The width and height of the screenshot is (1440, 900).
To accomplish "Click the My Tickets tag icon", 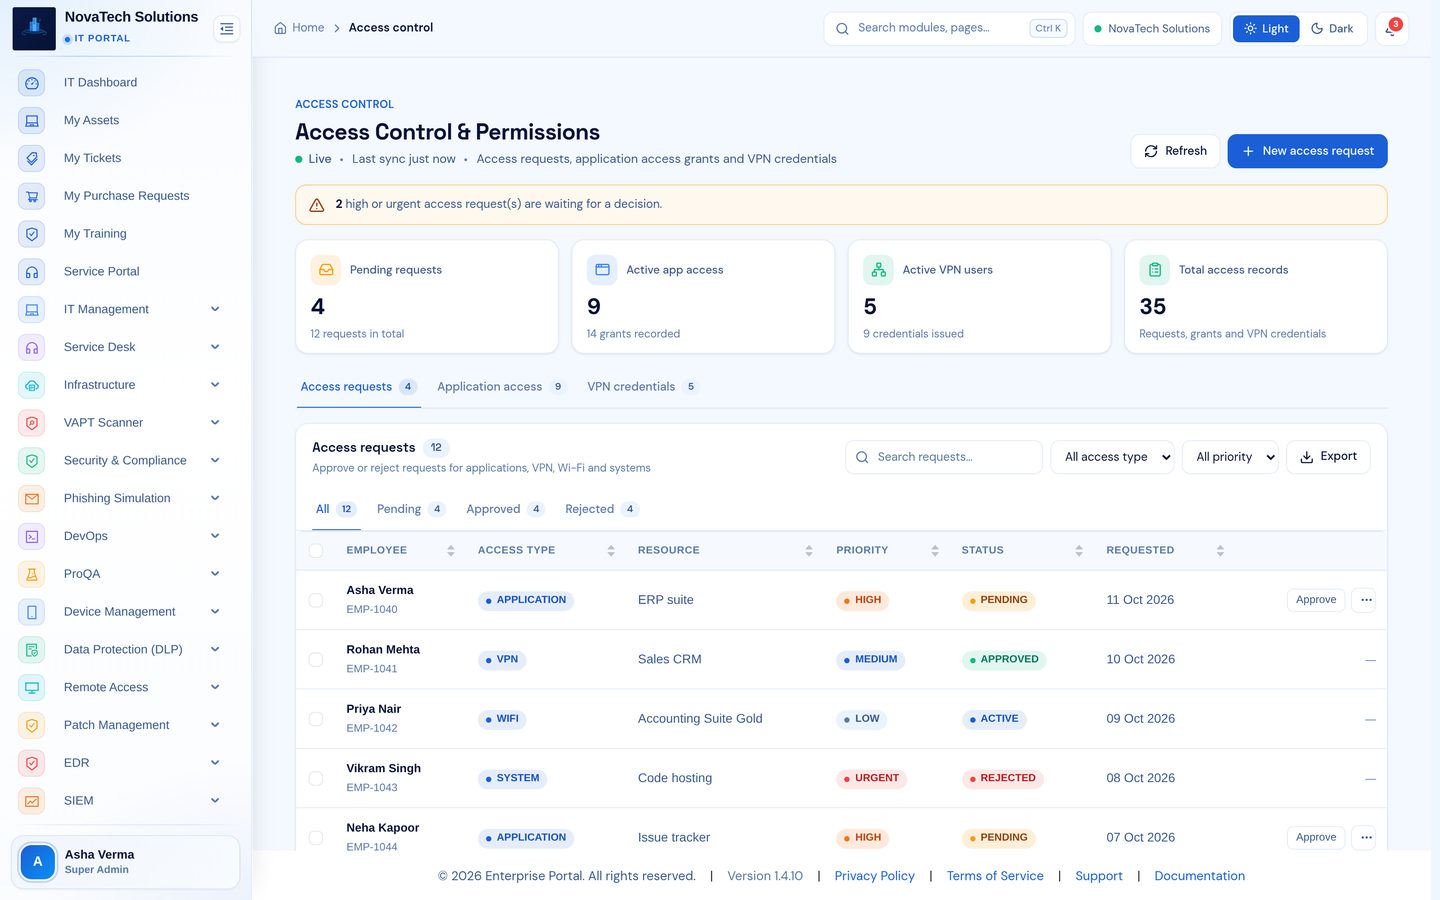I will click(x=32, y=158).
